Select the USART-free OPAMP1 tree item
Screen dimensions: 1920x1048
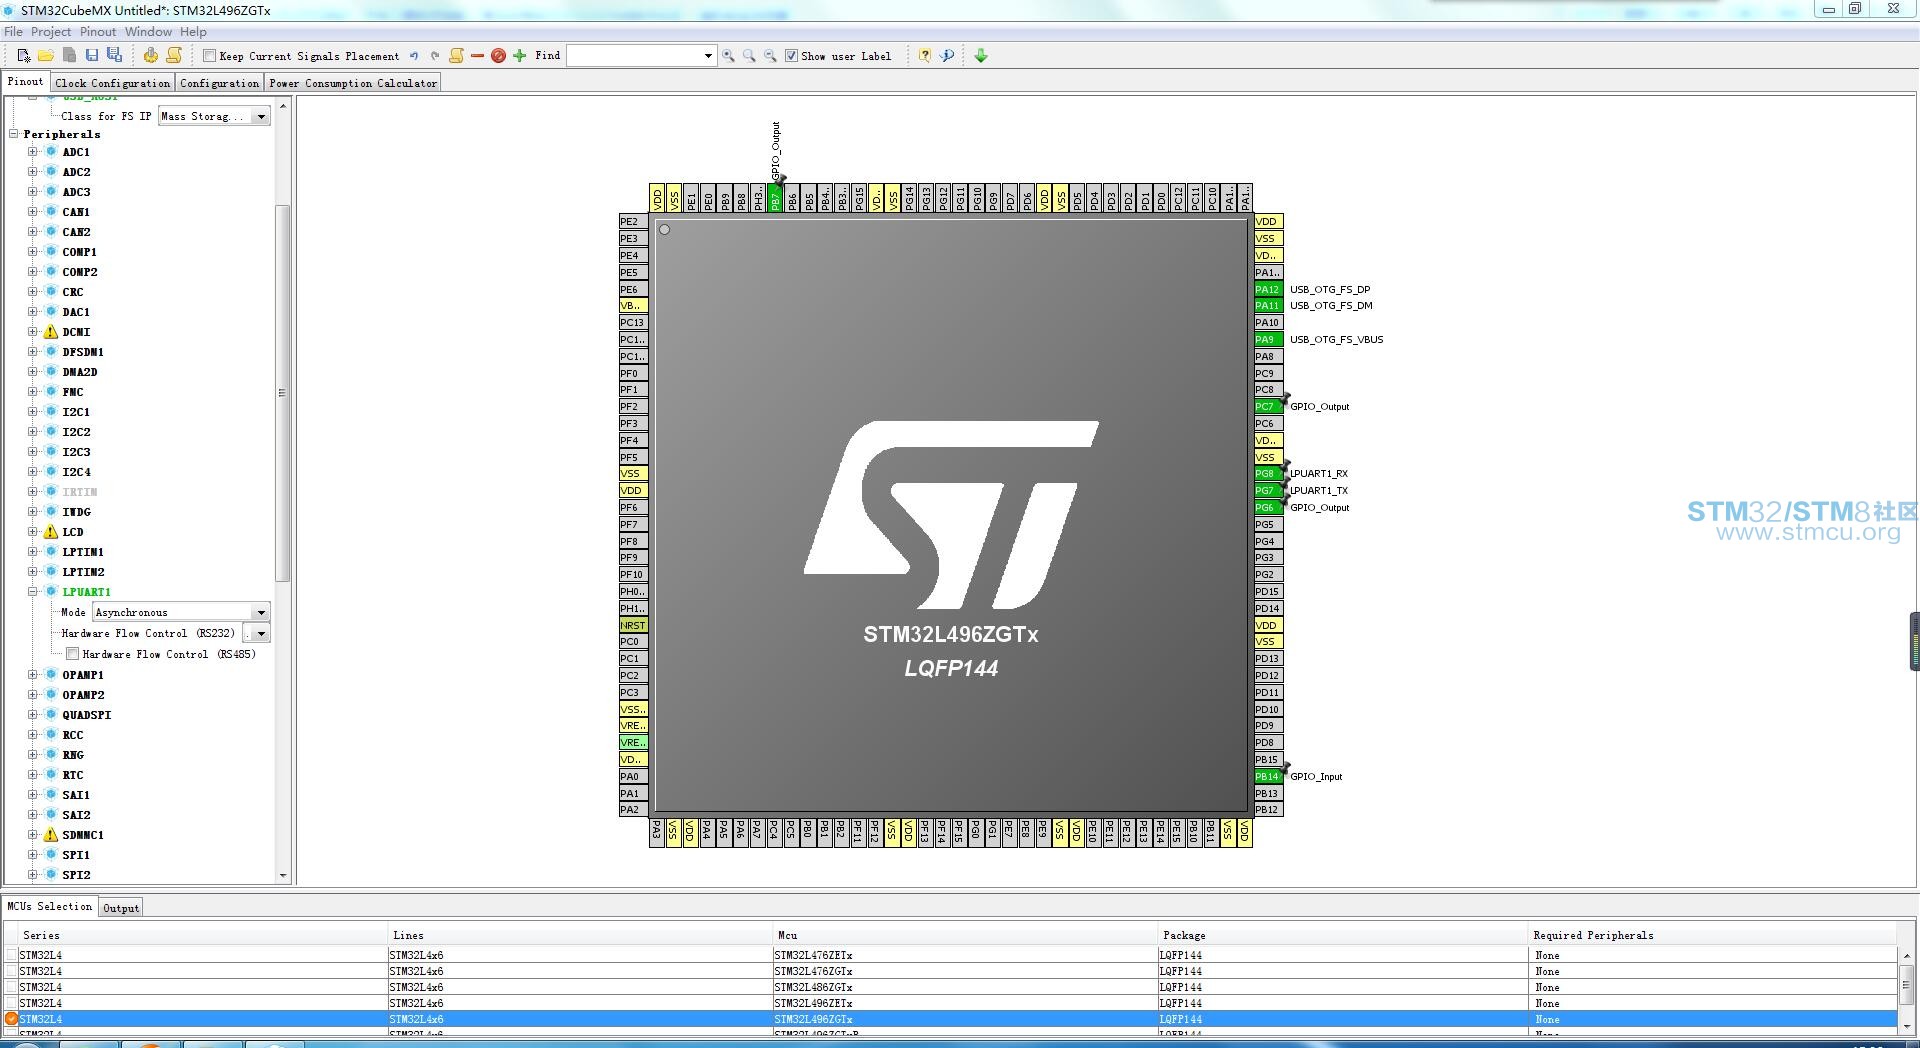(x=83, y=675)
